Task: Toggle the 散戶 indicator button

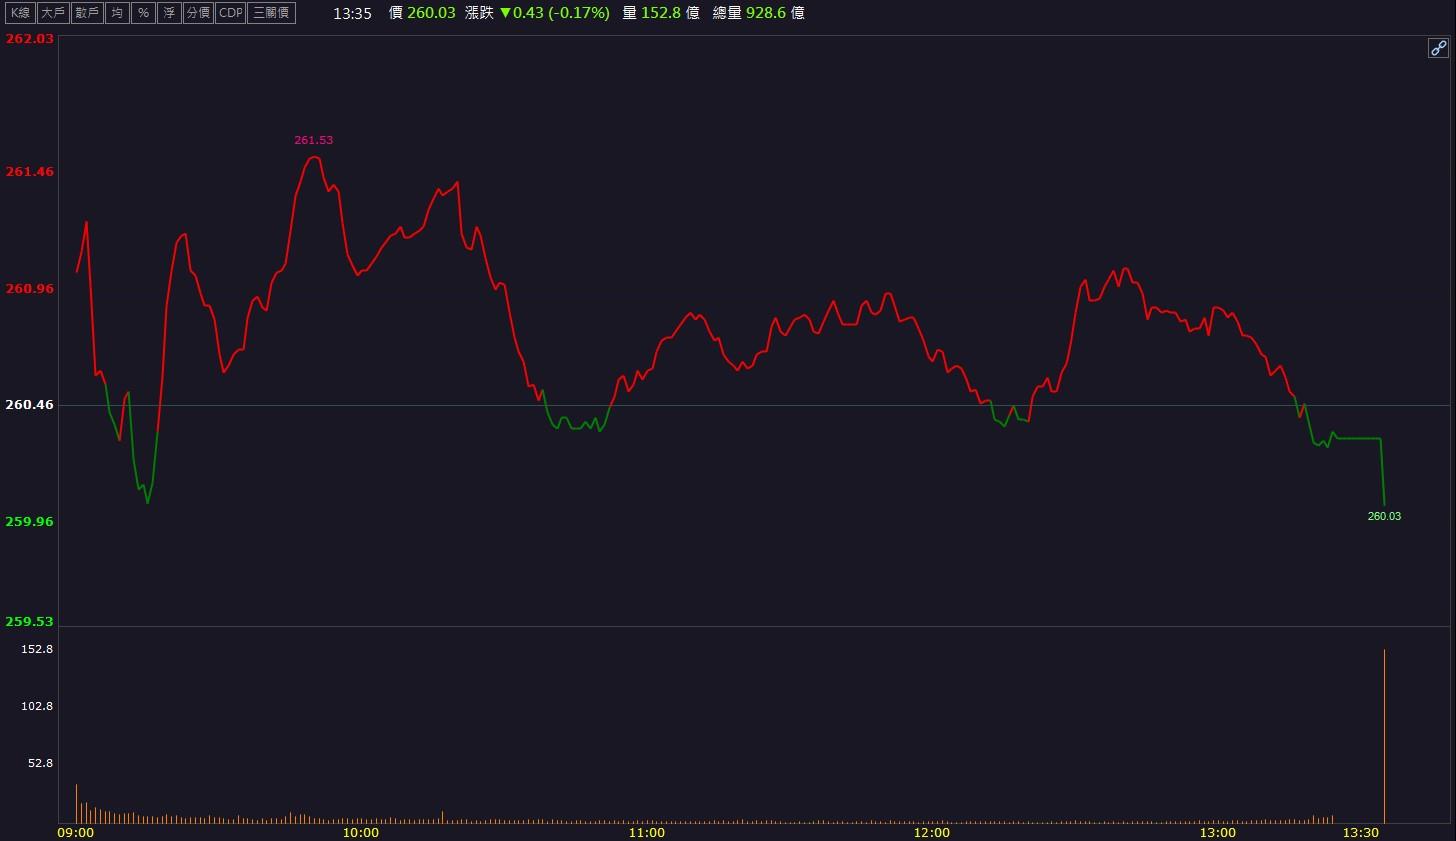Action: [87, 13]
